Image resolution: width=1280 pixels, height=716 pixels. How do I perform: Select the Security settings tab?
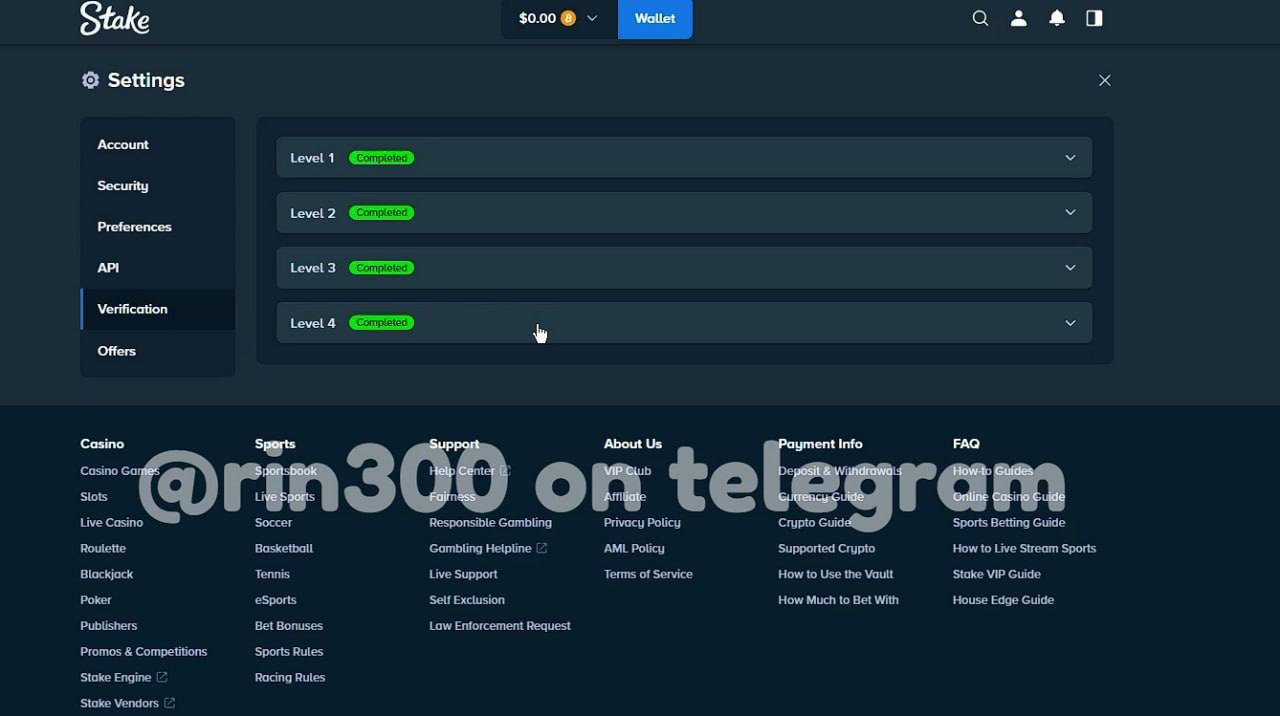[158, 185]
